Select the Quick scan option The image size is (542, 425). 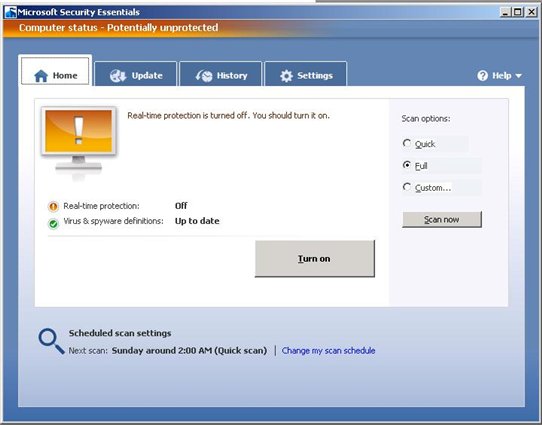click(407, 143)
